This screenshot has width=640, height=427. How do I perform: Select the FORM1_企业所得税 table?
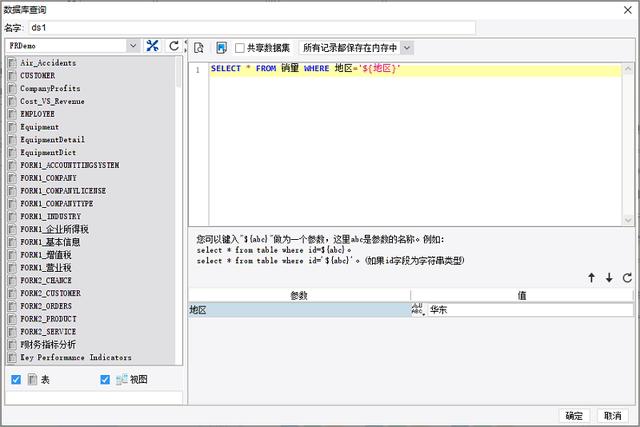[54, 229]
